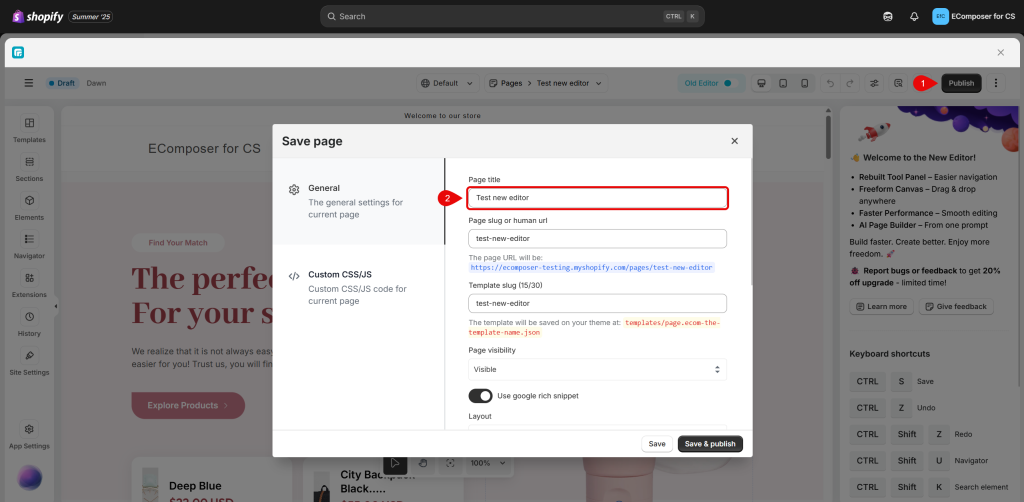
Task: Click the canvas vertical scrollbar
Action: coord(828,135)
